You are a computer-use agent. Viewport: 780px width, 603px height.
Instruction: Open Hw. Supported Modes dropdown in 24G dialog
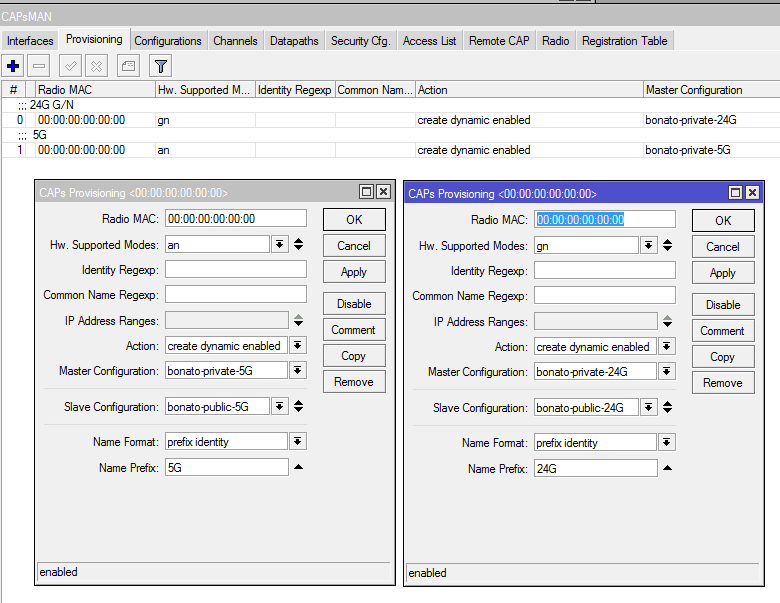[x=649, y=245]
